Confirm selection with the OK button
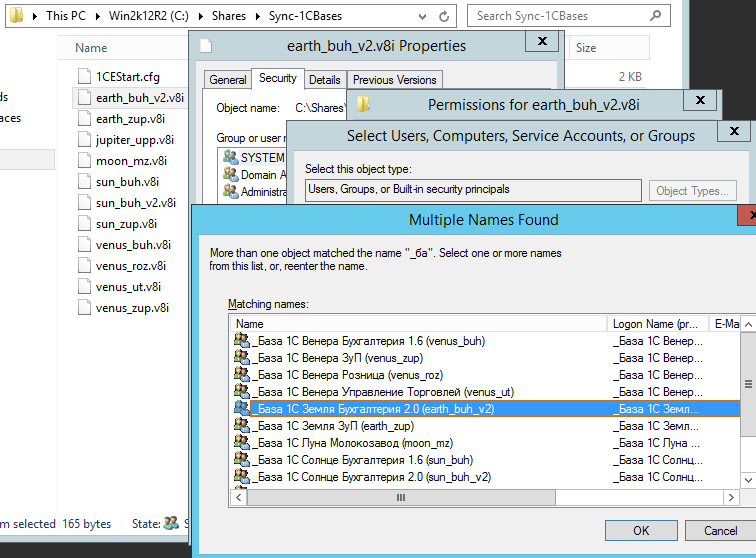The width and height of the screenshot is (756, 558). point(641,531)
